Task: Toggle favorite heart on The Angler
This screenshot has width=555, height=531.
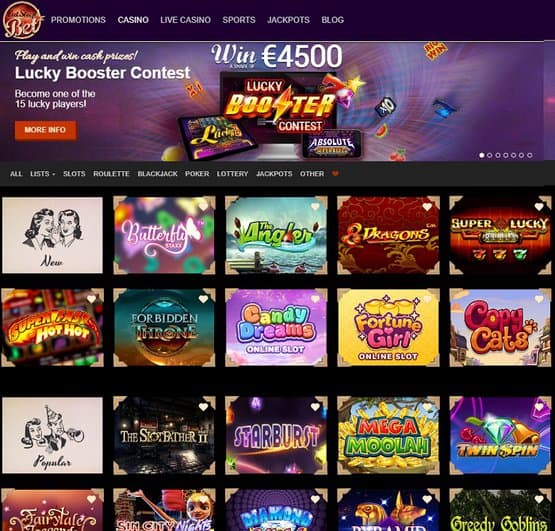Action: (315, 206)
